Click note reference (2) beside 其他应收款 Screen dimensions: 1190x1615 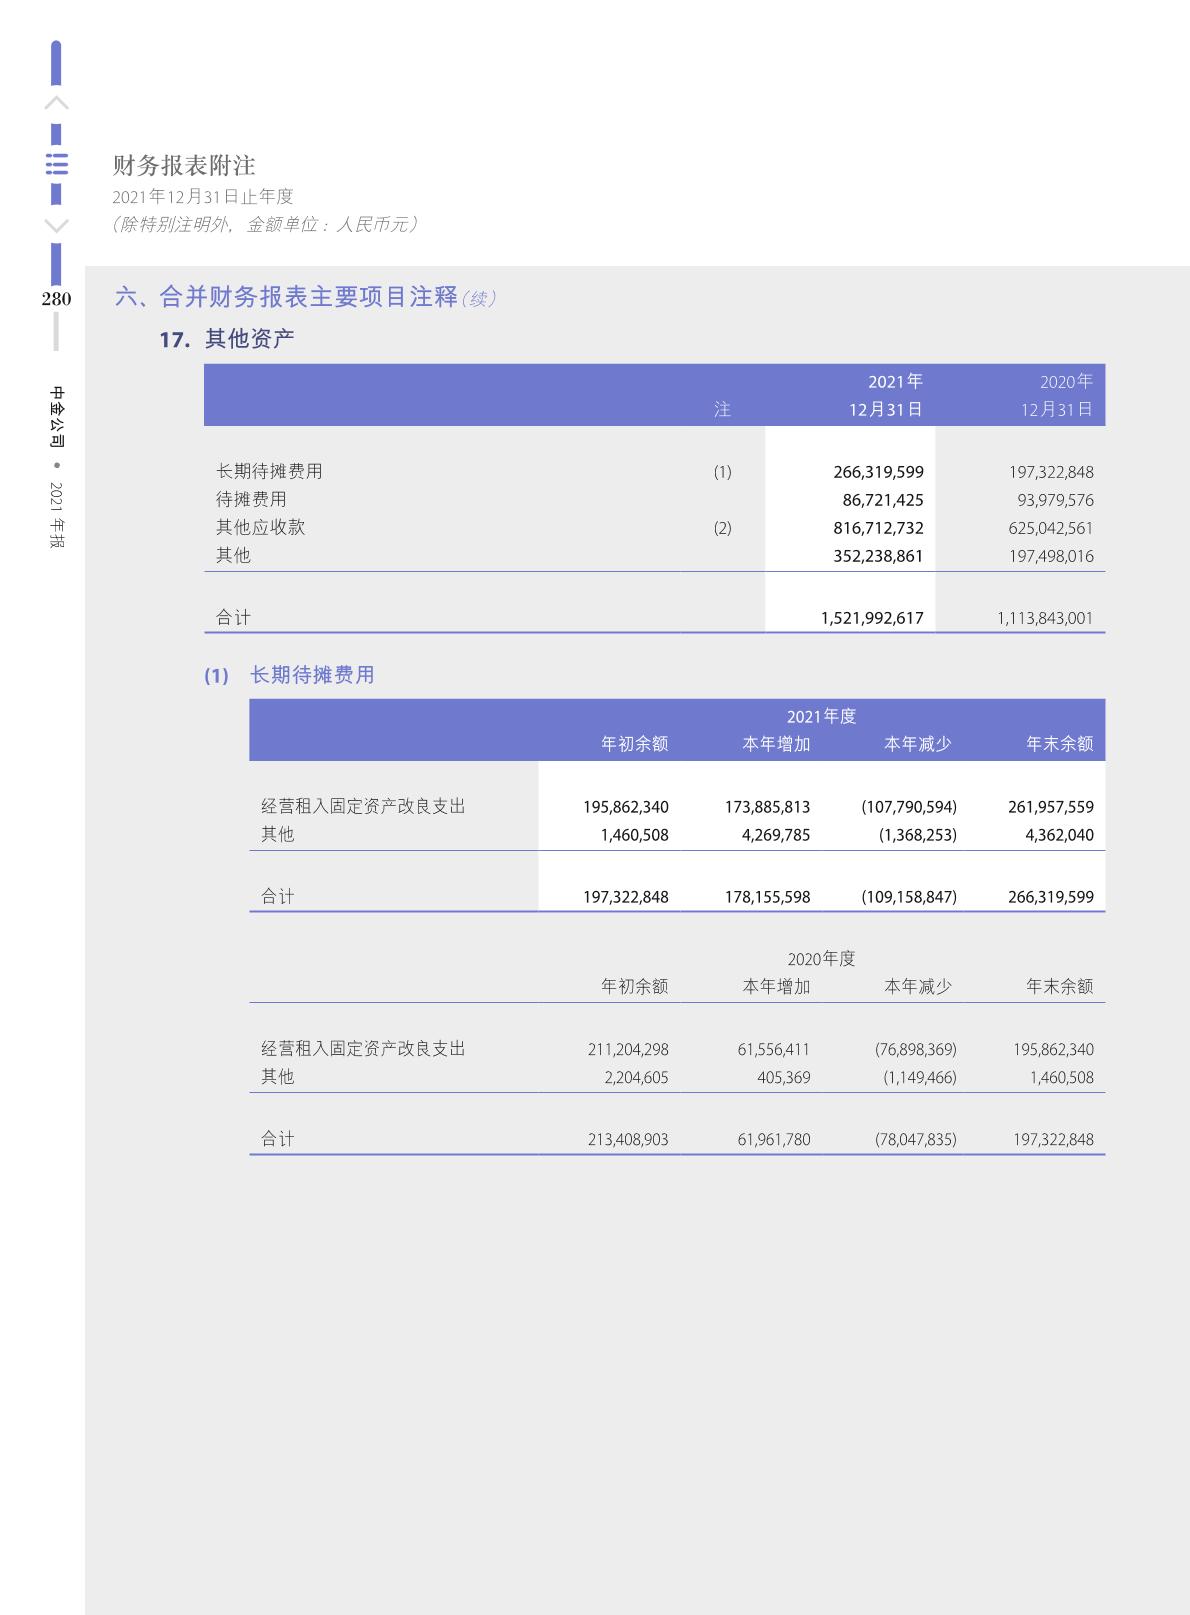tap(722, 528)
